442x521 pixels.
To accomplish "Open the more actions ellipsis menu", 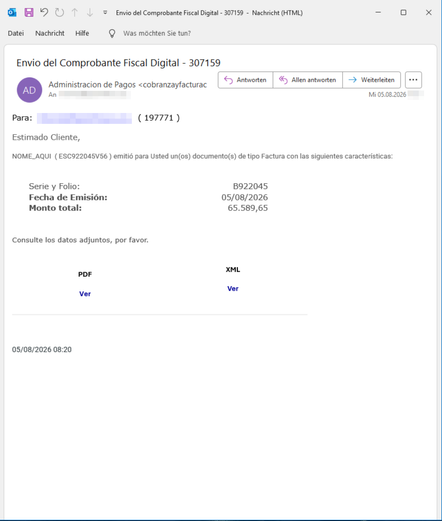I will pyautogui.click(x=413, y=80).
